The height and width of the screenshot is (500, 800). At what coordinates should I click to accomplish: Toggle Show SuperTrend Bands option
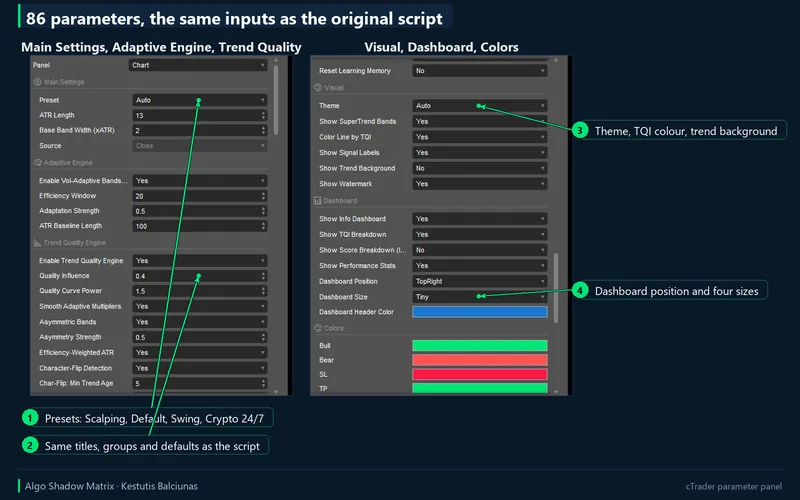(x=480, y=121)
